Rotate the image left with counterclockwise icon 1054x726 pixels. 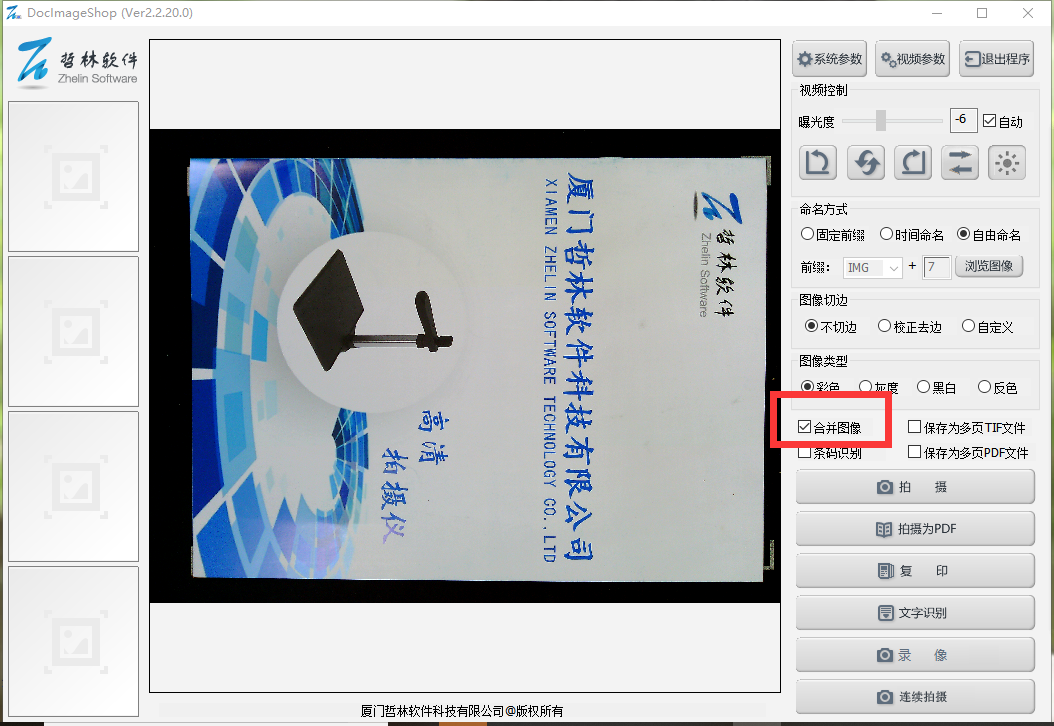pos(818,163)
